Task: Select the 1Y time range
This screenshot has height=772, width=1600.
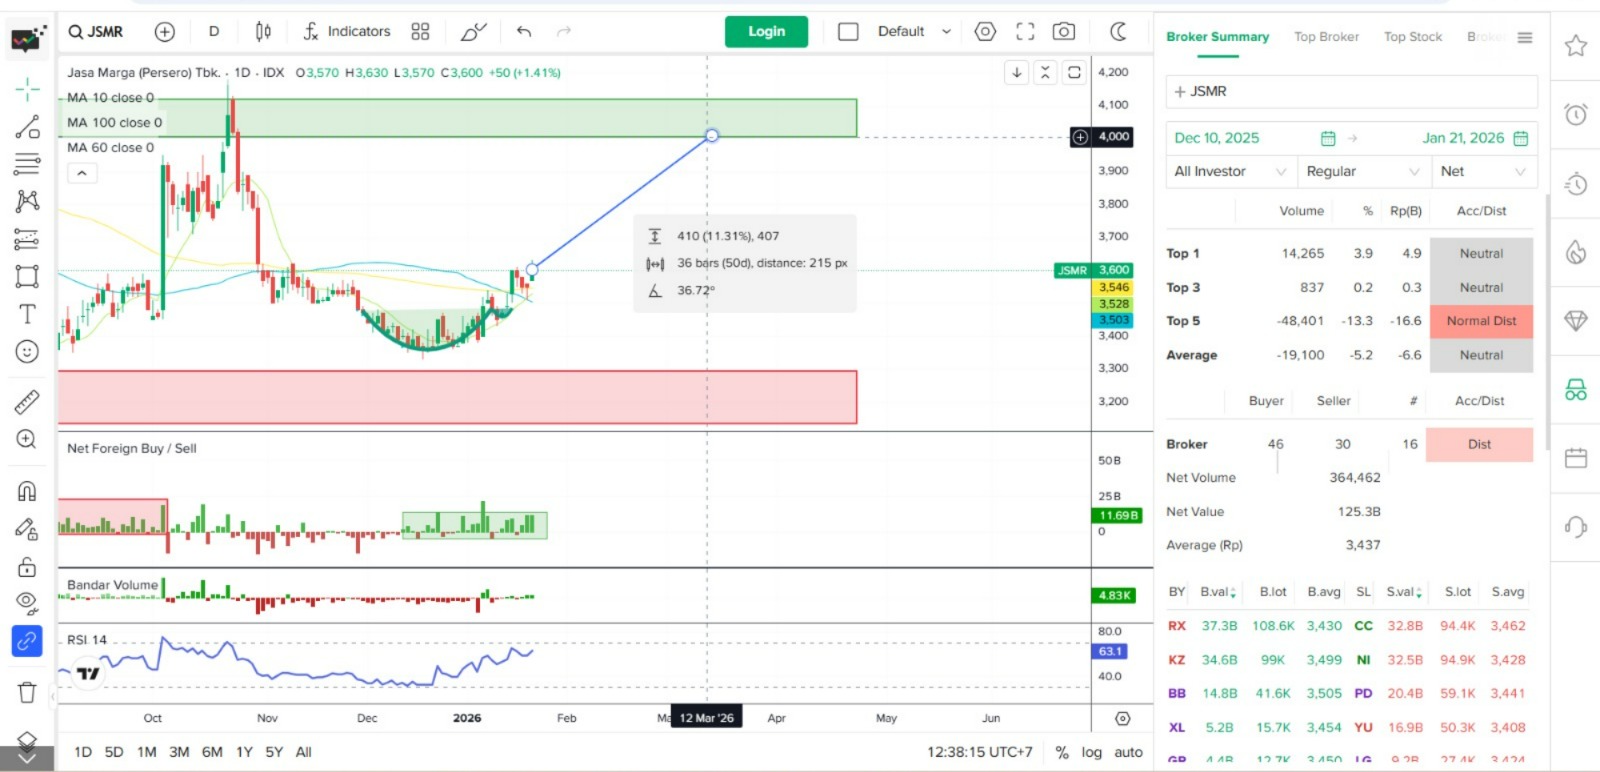Action: pos(244,752)
